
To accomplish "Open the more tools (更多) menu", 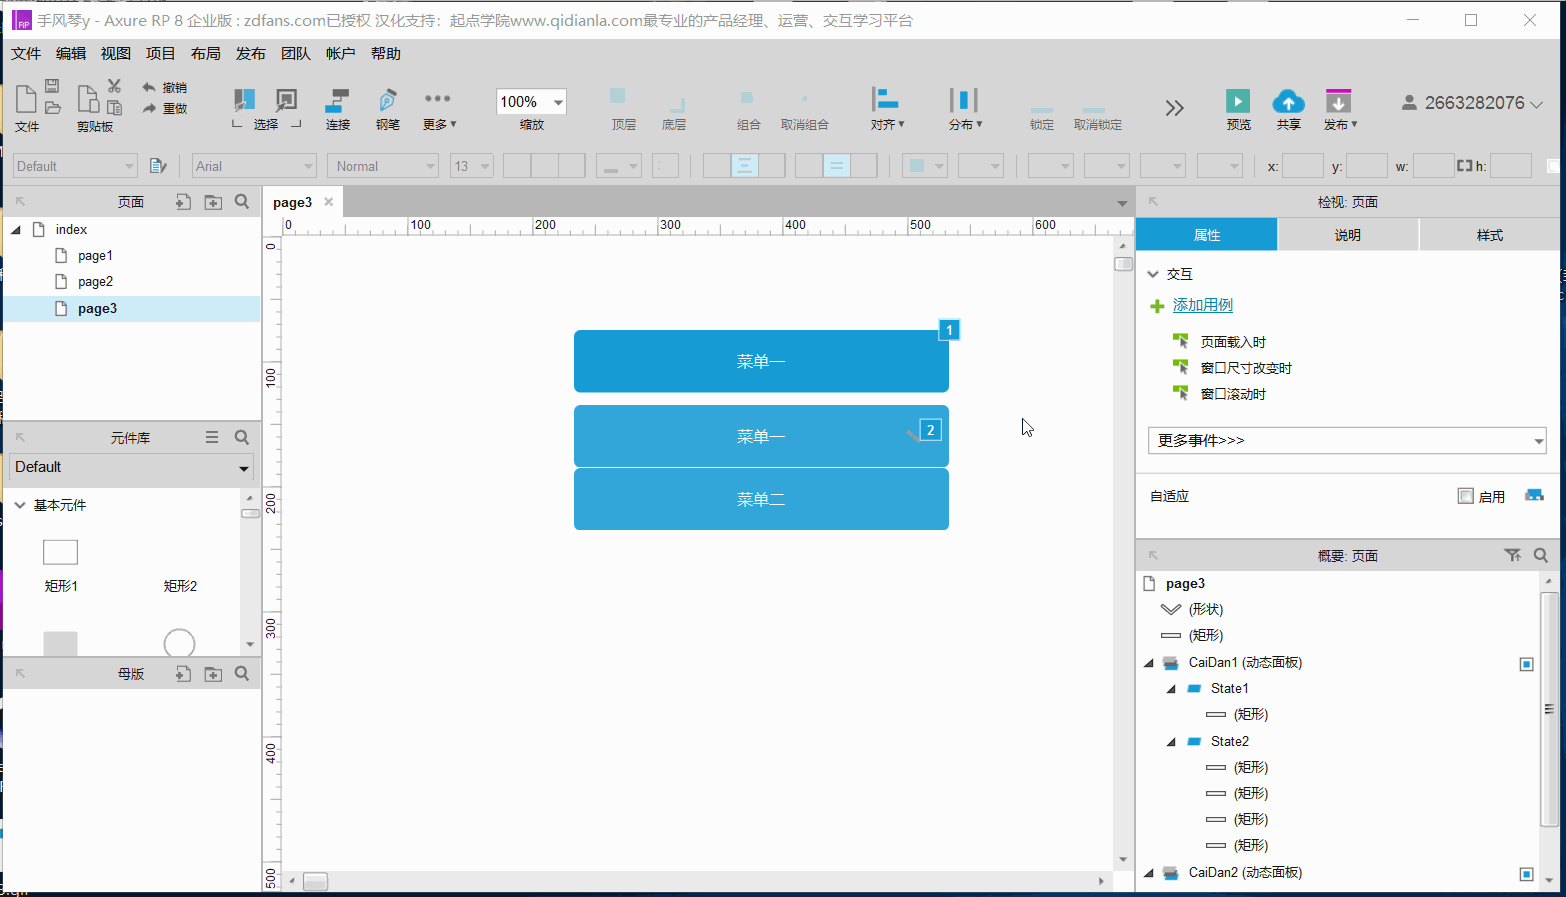I will (x=438, y=109).
